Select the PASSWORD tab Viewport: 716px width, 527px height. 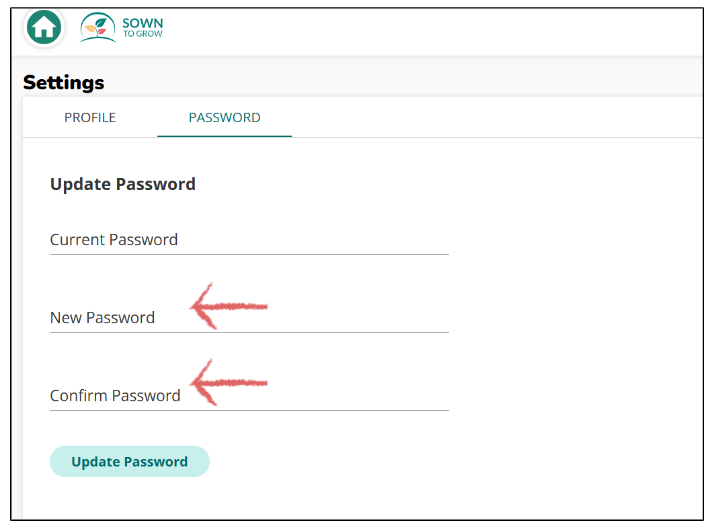(x=224, y=118)
